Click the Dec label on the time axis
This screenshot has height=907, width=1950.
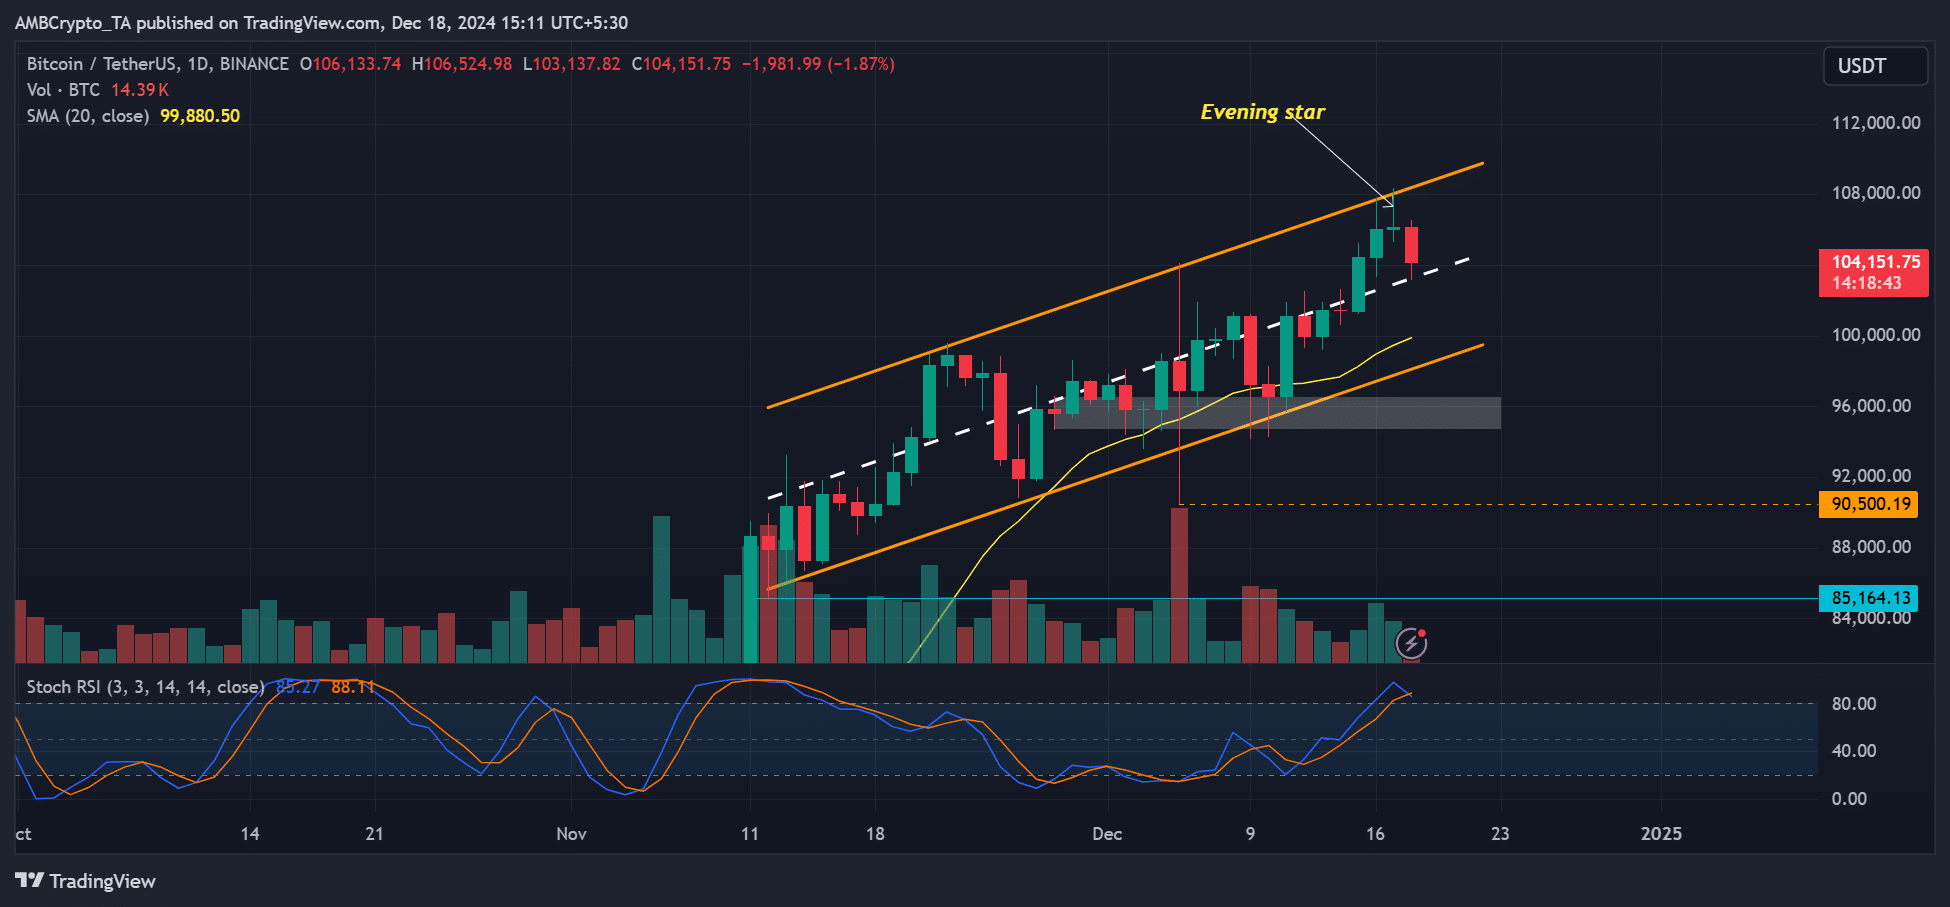(1107, 834)
